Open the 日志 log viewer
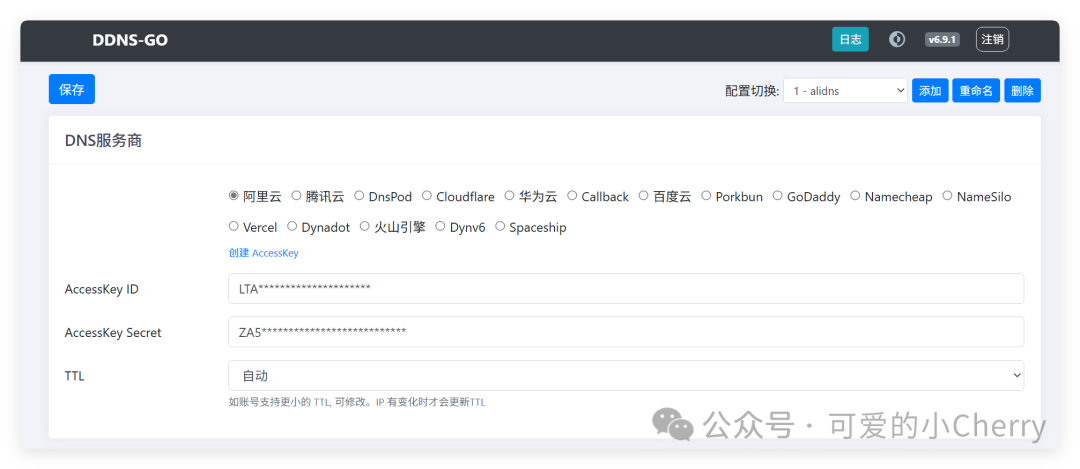Screen dimensions: 1080x469 pyautogui.click(x=850, y=39)
